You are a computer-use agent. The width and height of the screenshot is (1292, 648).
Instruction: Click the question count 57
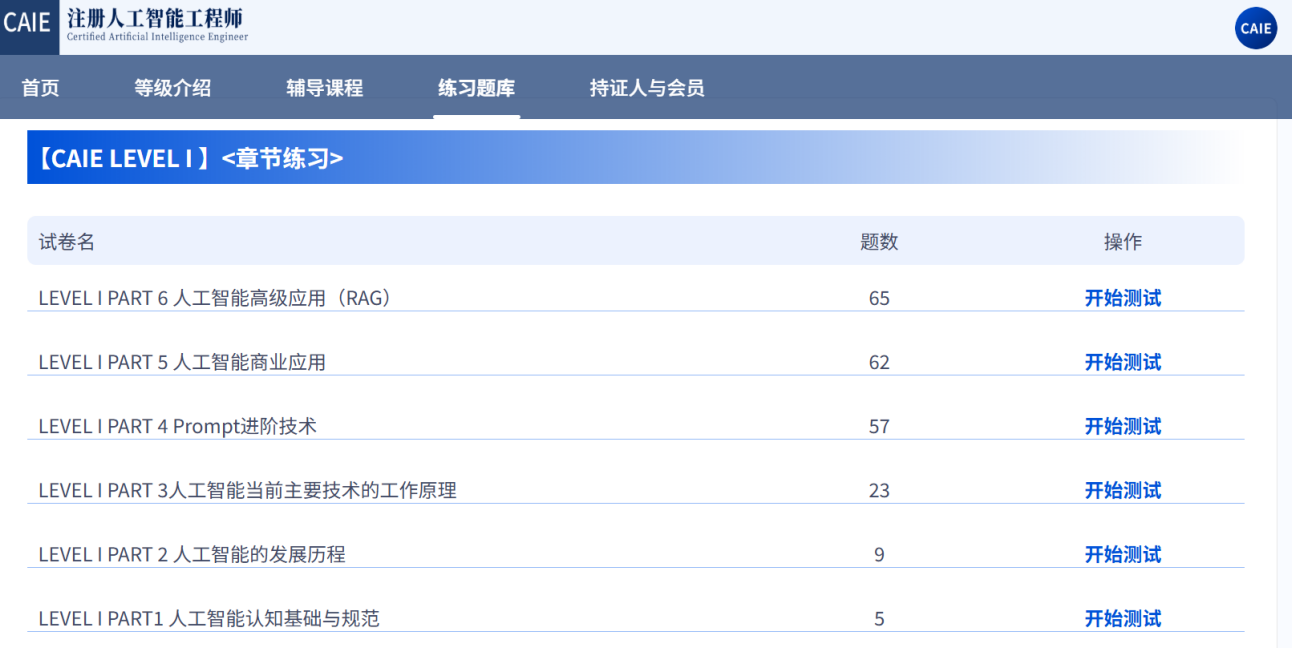[879, 426]
